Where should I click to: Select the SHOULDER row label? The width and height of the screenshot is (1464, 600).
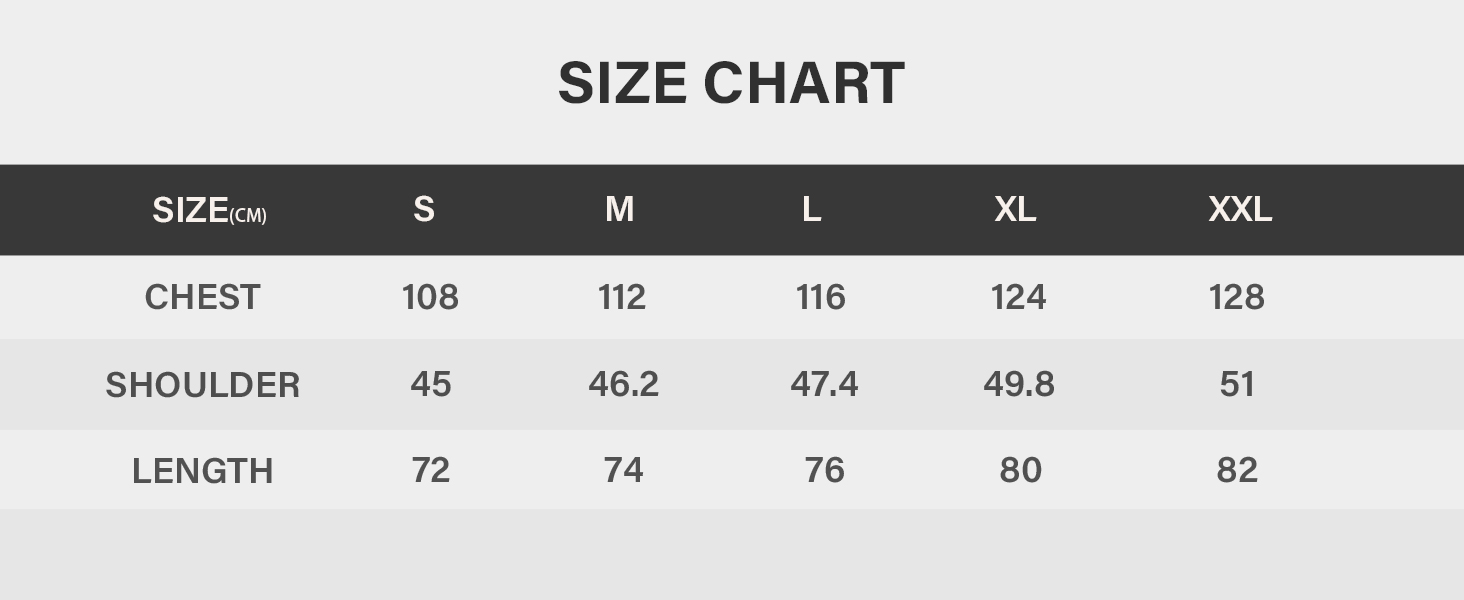tap(203, 385)
